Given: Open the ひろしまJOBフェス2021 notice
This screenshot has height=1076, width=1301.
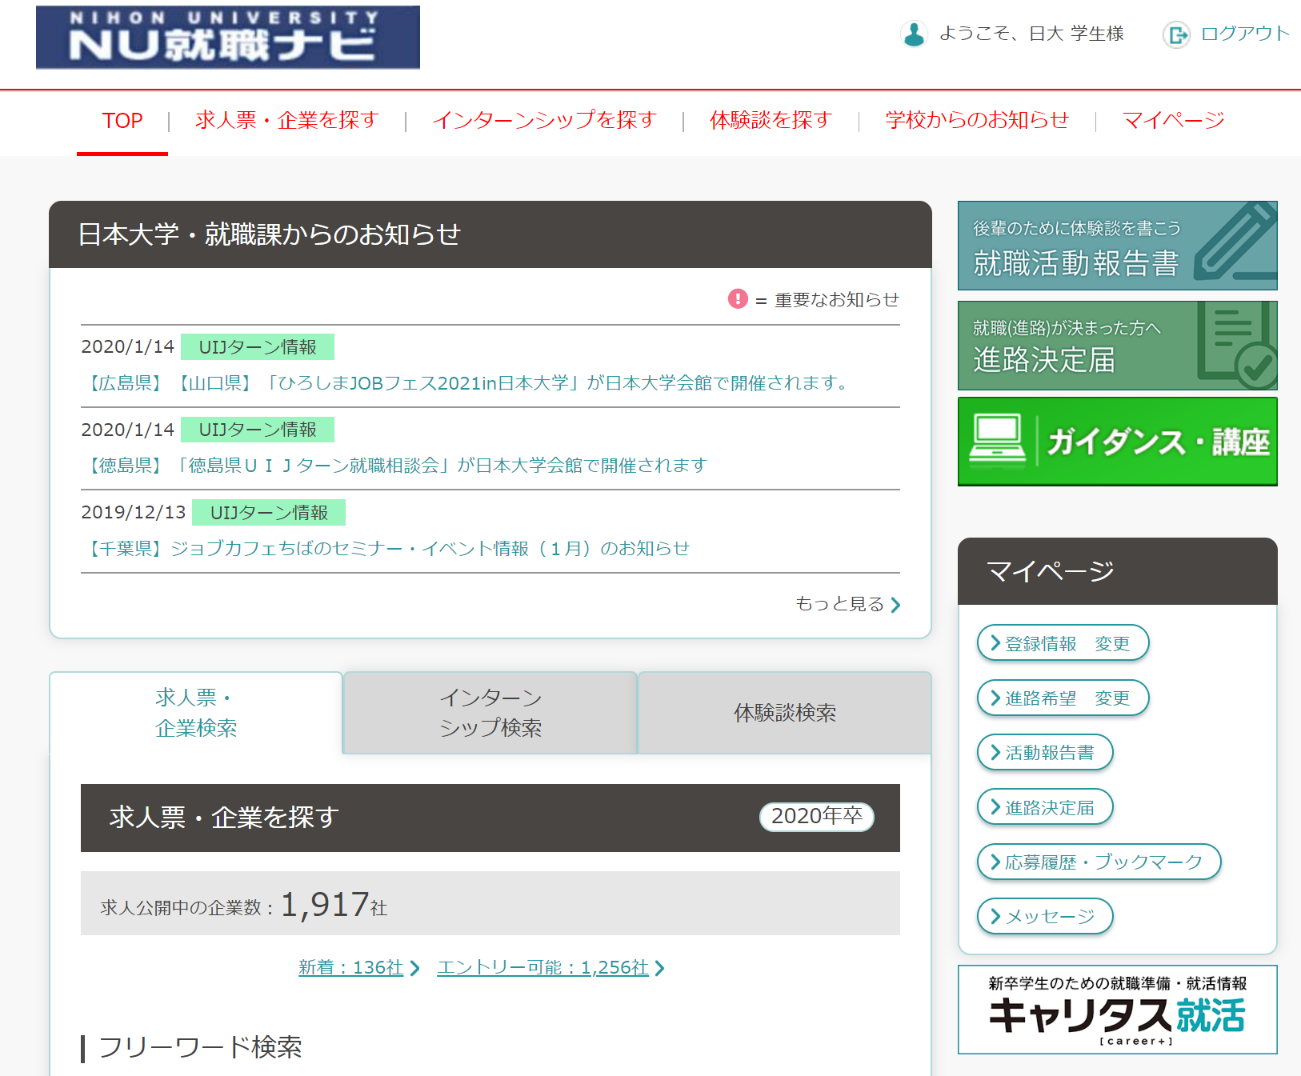Looking at the screenshot, I should click(468, 383).
